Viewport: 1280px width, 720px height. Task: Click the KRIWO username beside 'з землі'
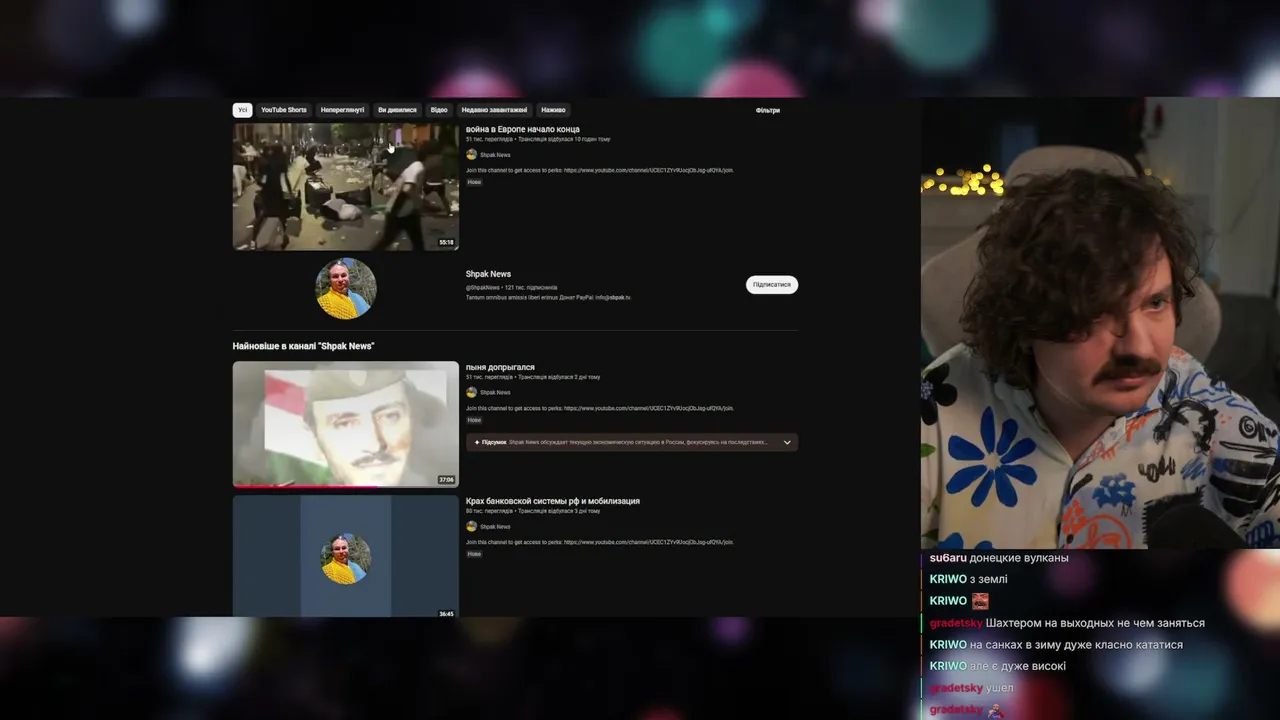pos(948,580)
